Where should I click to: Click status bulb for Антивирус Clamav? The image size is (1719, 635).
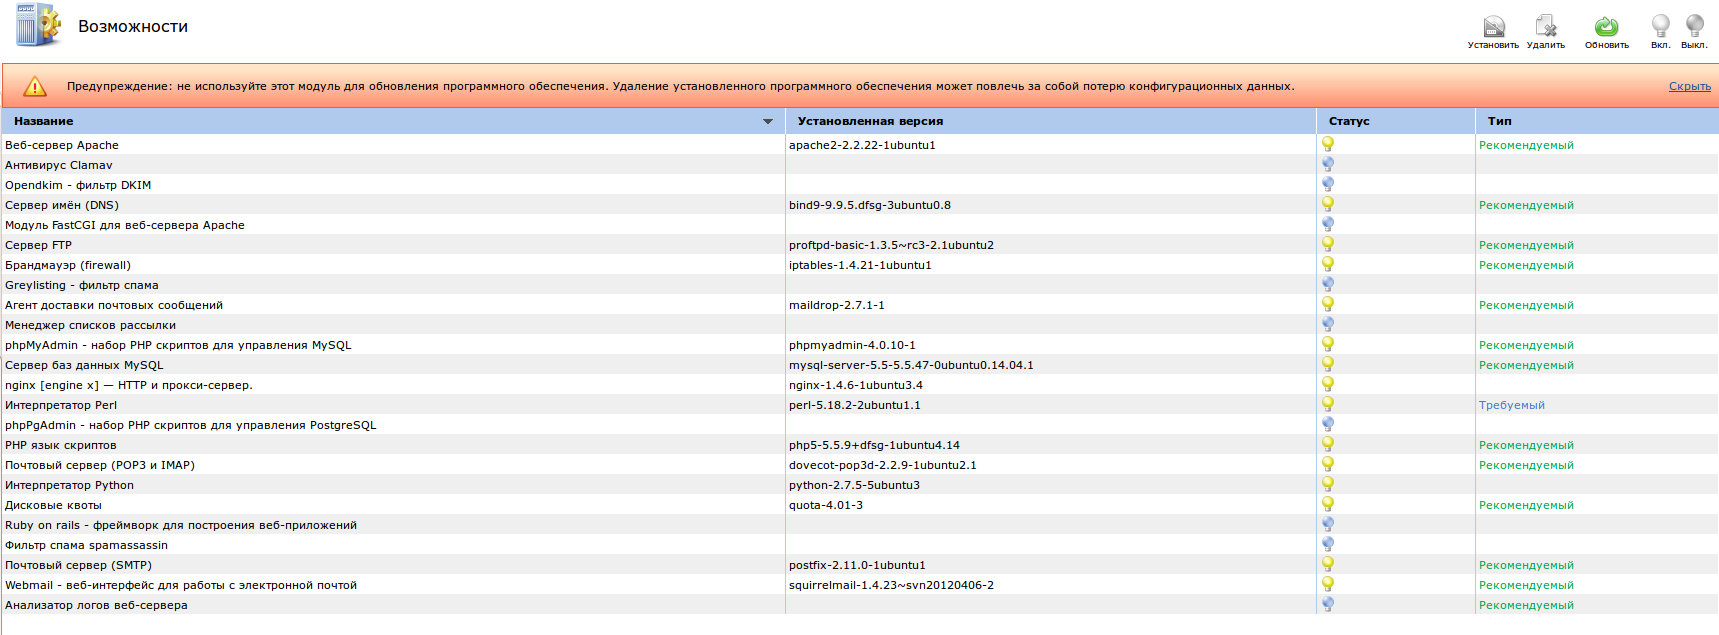pyautogui.click(x=1328, y=164)
